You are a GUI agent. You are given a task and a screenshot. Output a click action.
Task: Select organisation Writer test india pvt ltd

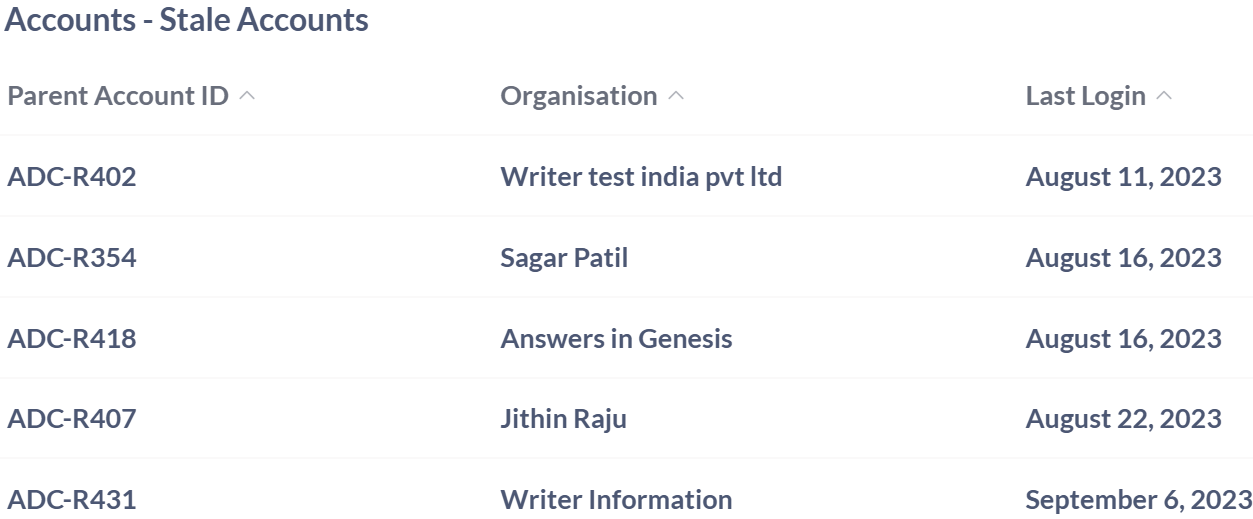coord(641,177)
